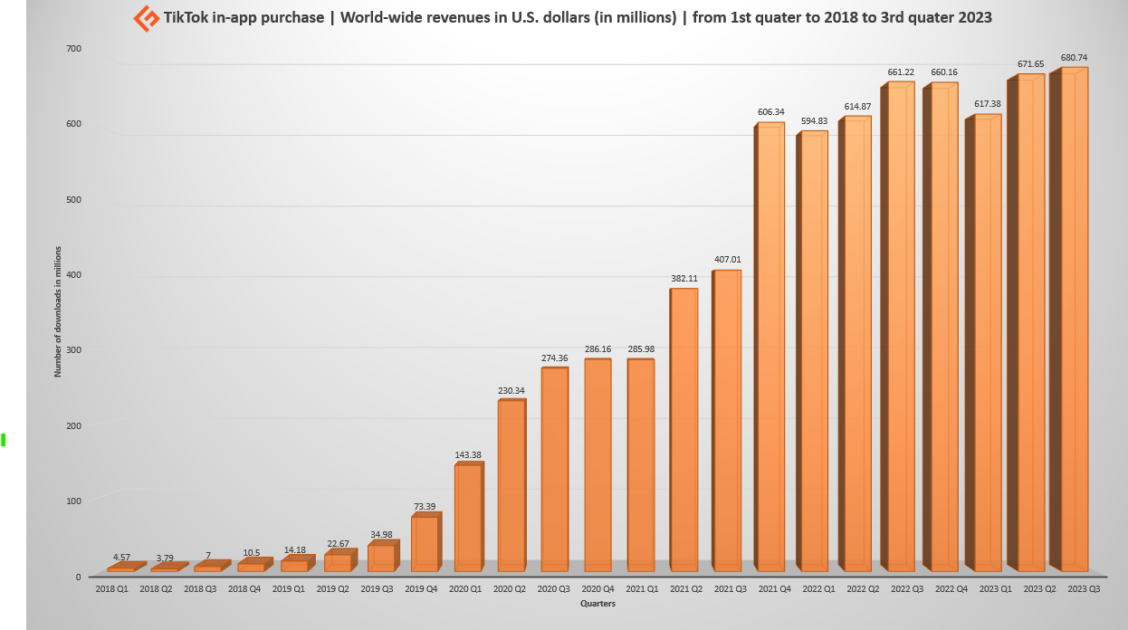Select the 2022 Q1 bar

click(812, 352)
